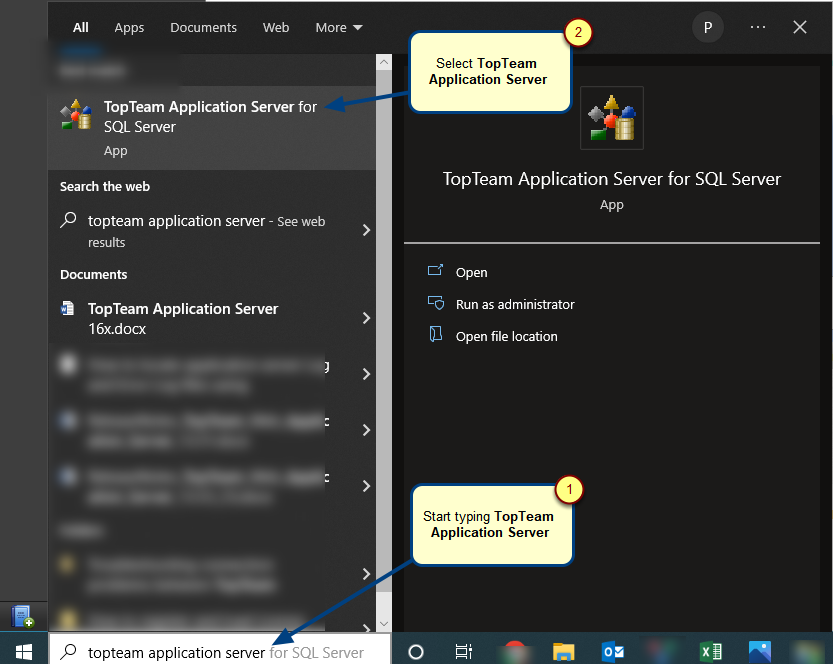Click the results list scrollbar track
The height and width of the screenshot is (664, 833).
(384, 343)
